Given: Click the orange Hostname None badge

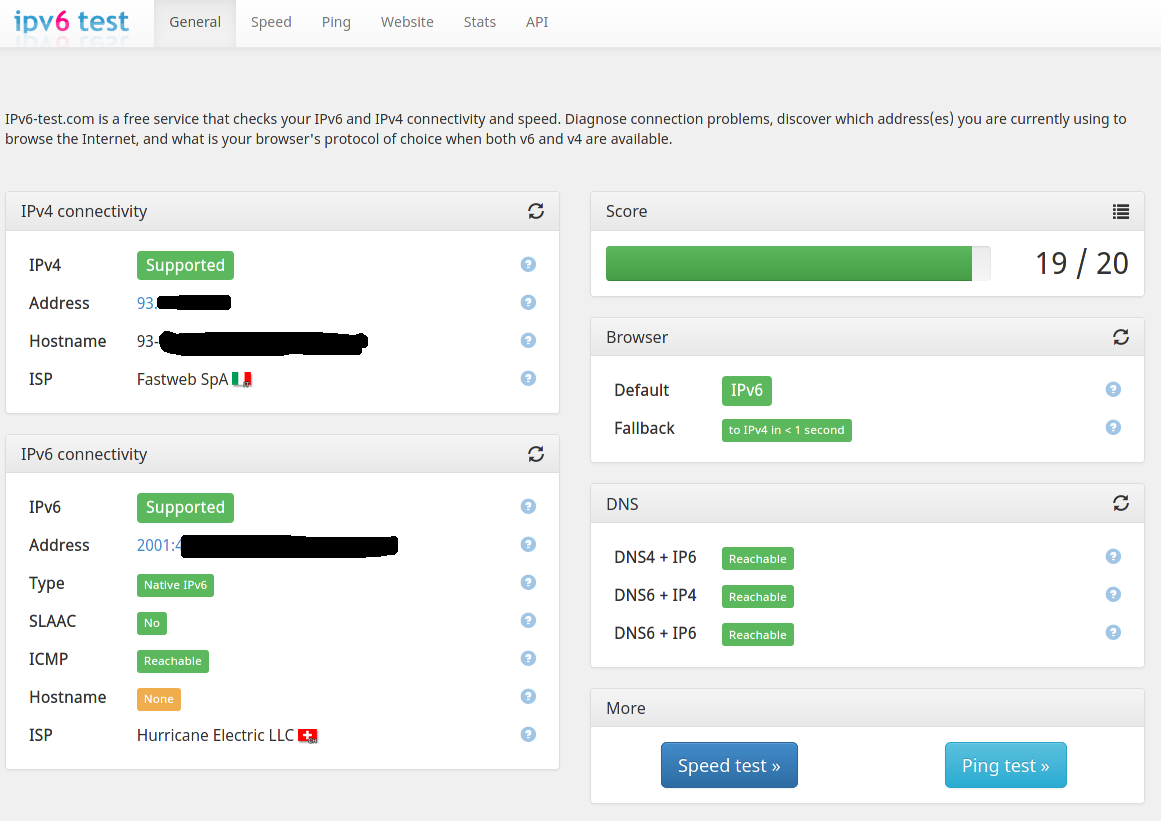Looking at the screenshot, I should click(158, 699).
